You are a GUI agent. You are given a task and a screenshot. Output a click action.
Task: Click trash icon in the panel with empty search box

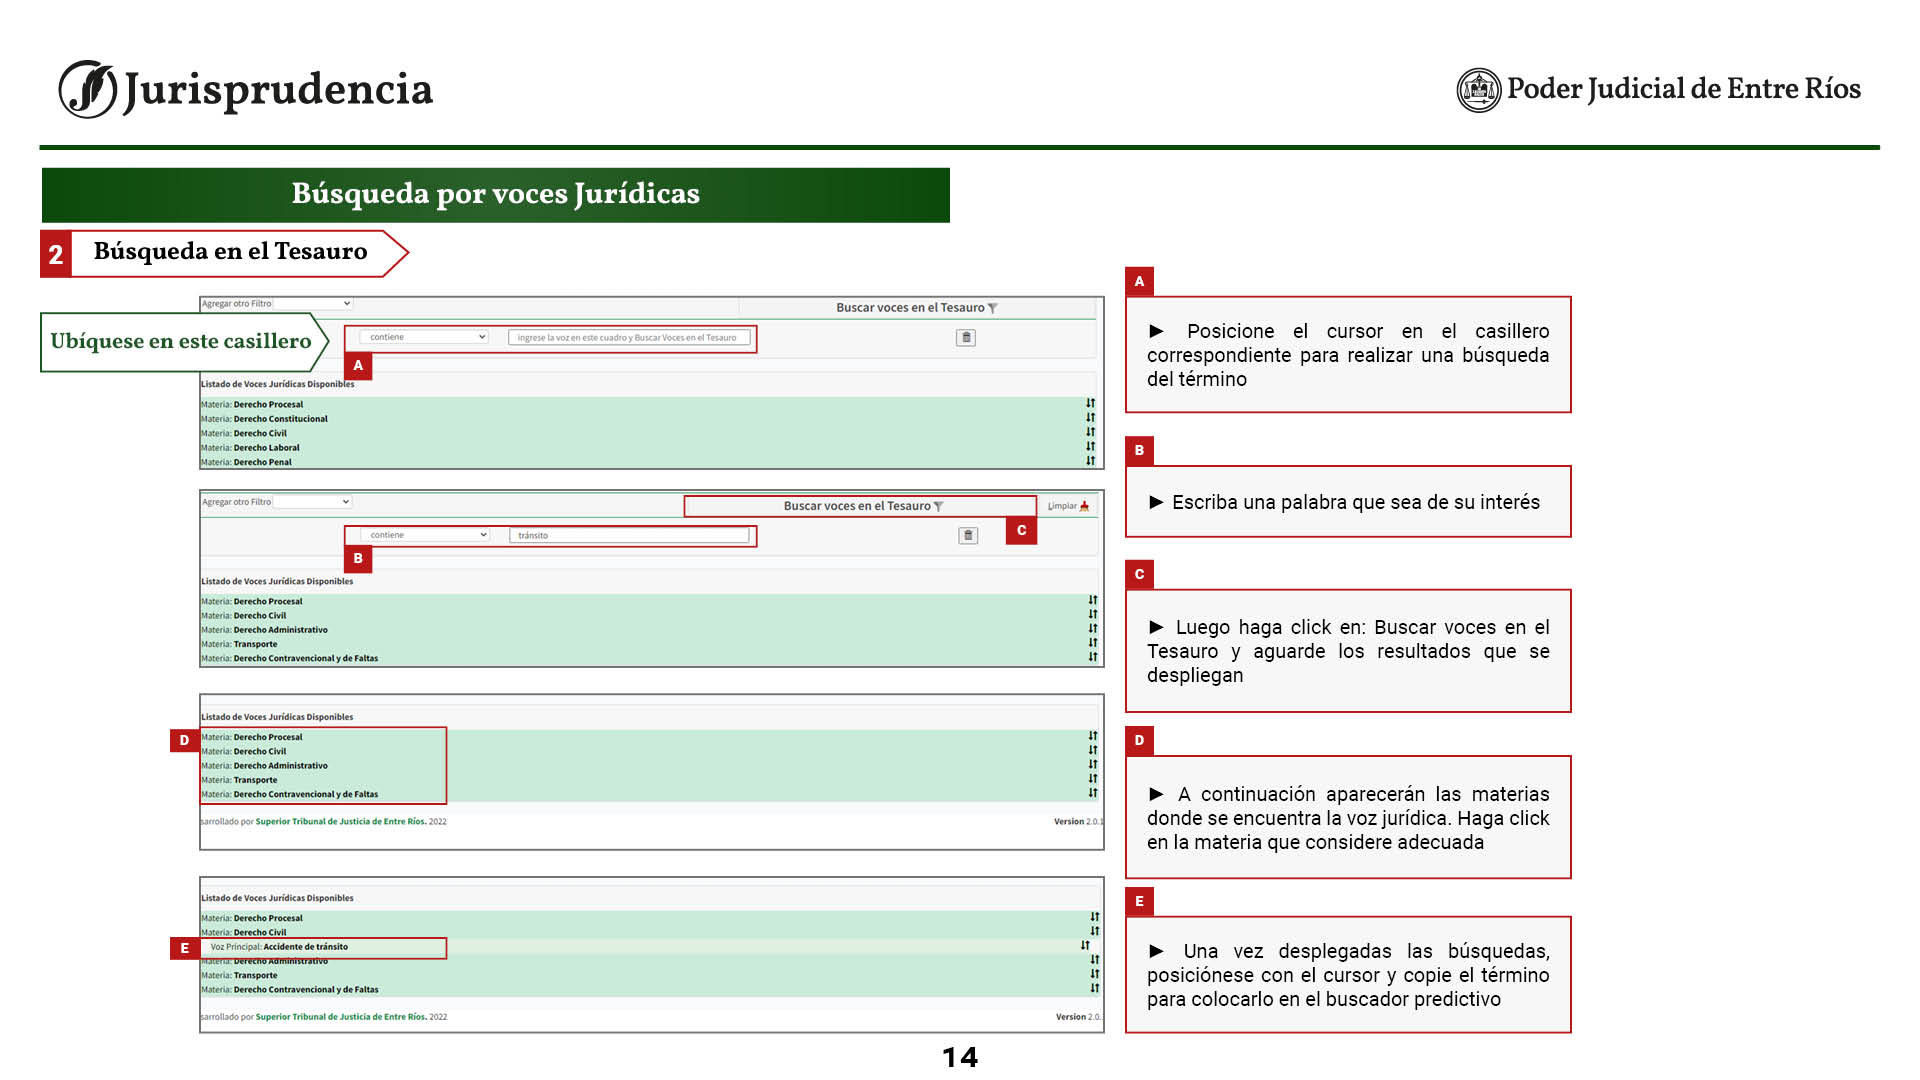click(x=966, y=338)
